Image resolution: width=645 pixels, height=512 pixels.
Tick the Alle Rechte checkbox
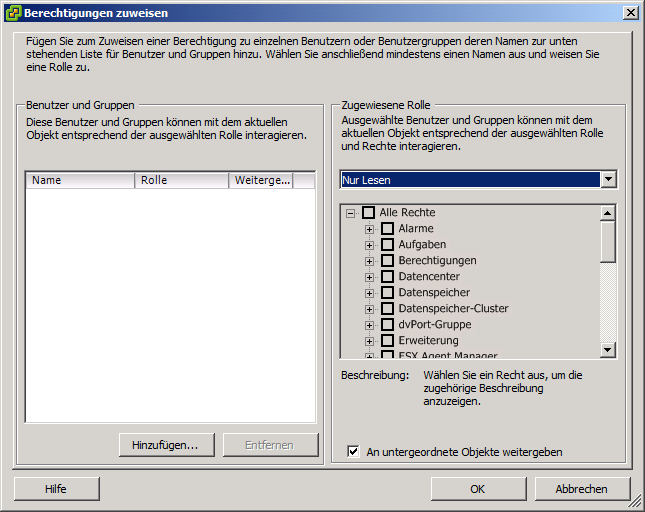368,213
